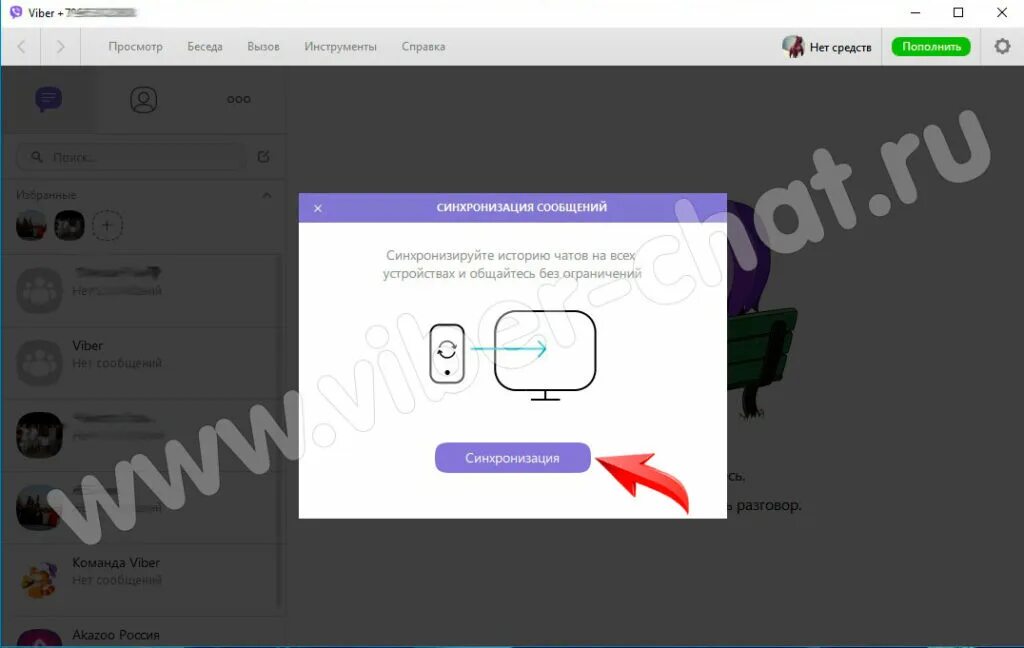The height and width of the screenshot is (648, 1024).
Task: Minimize the Viber window
Action: tap(915, 12)
